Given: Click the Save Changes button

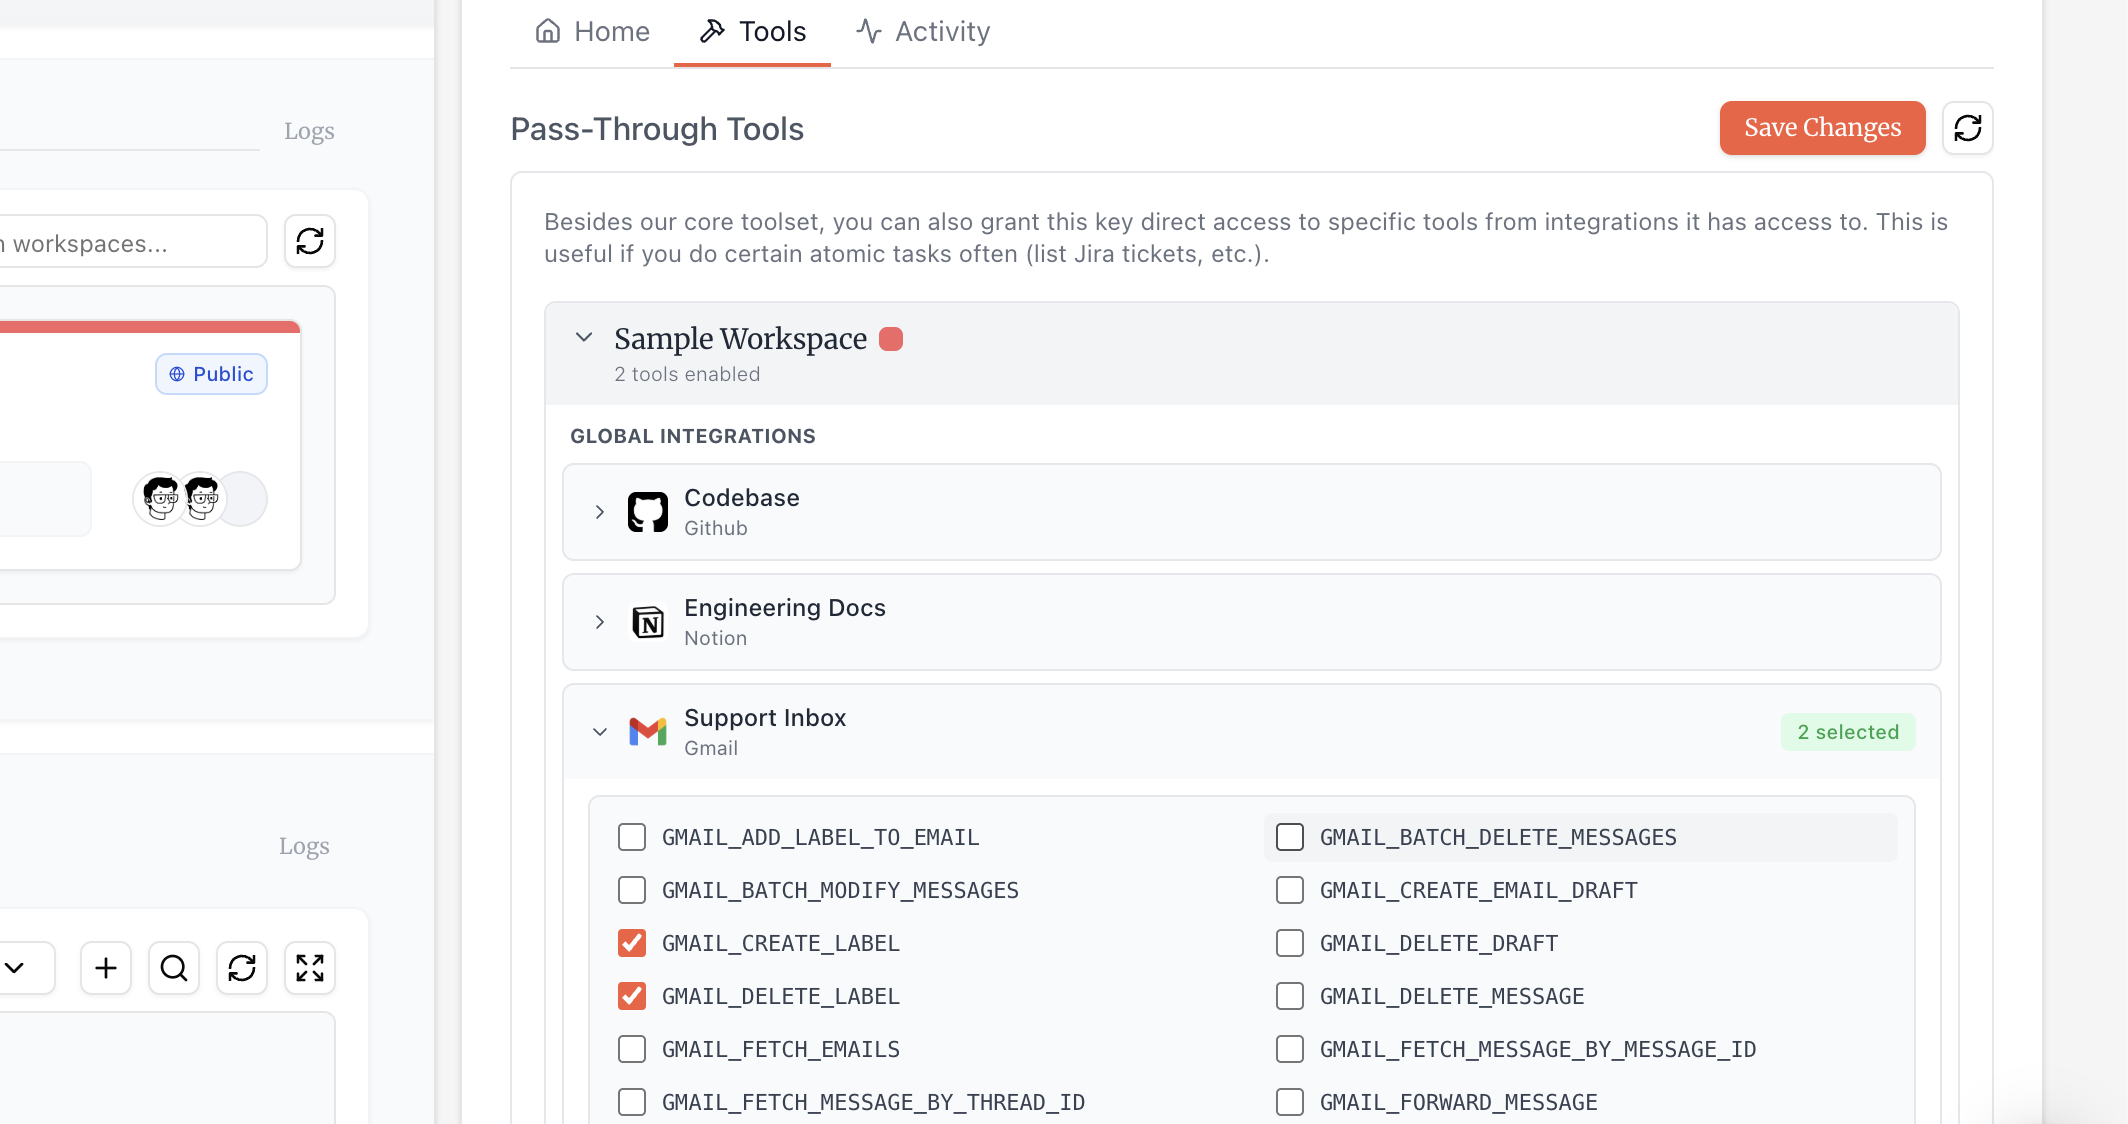Looking at the screenshot, I should 1822,128.
